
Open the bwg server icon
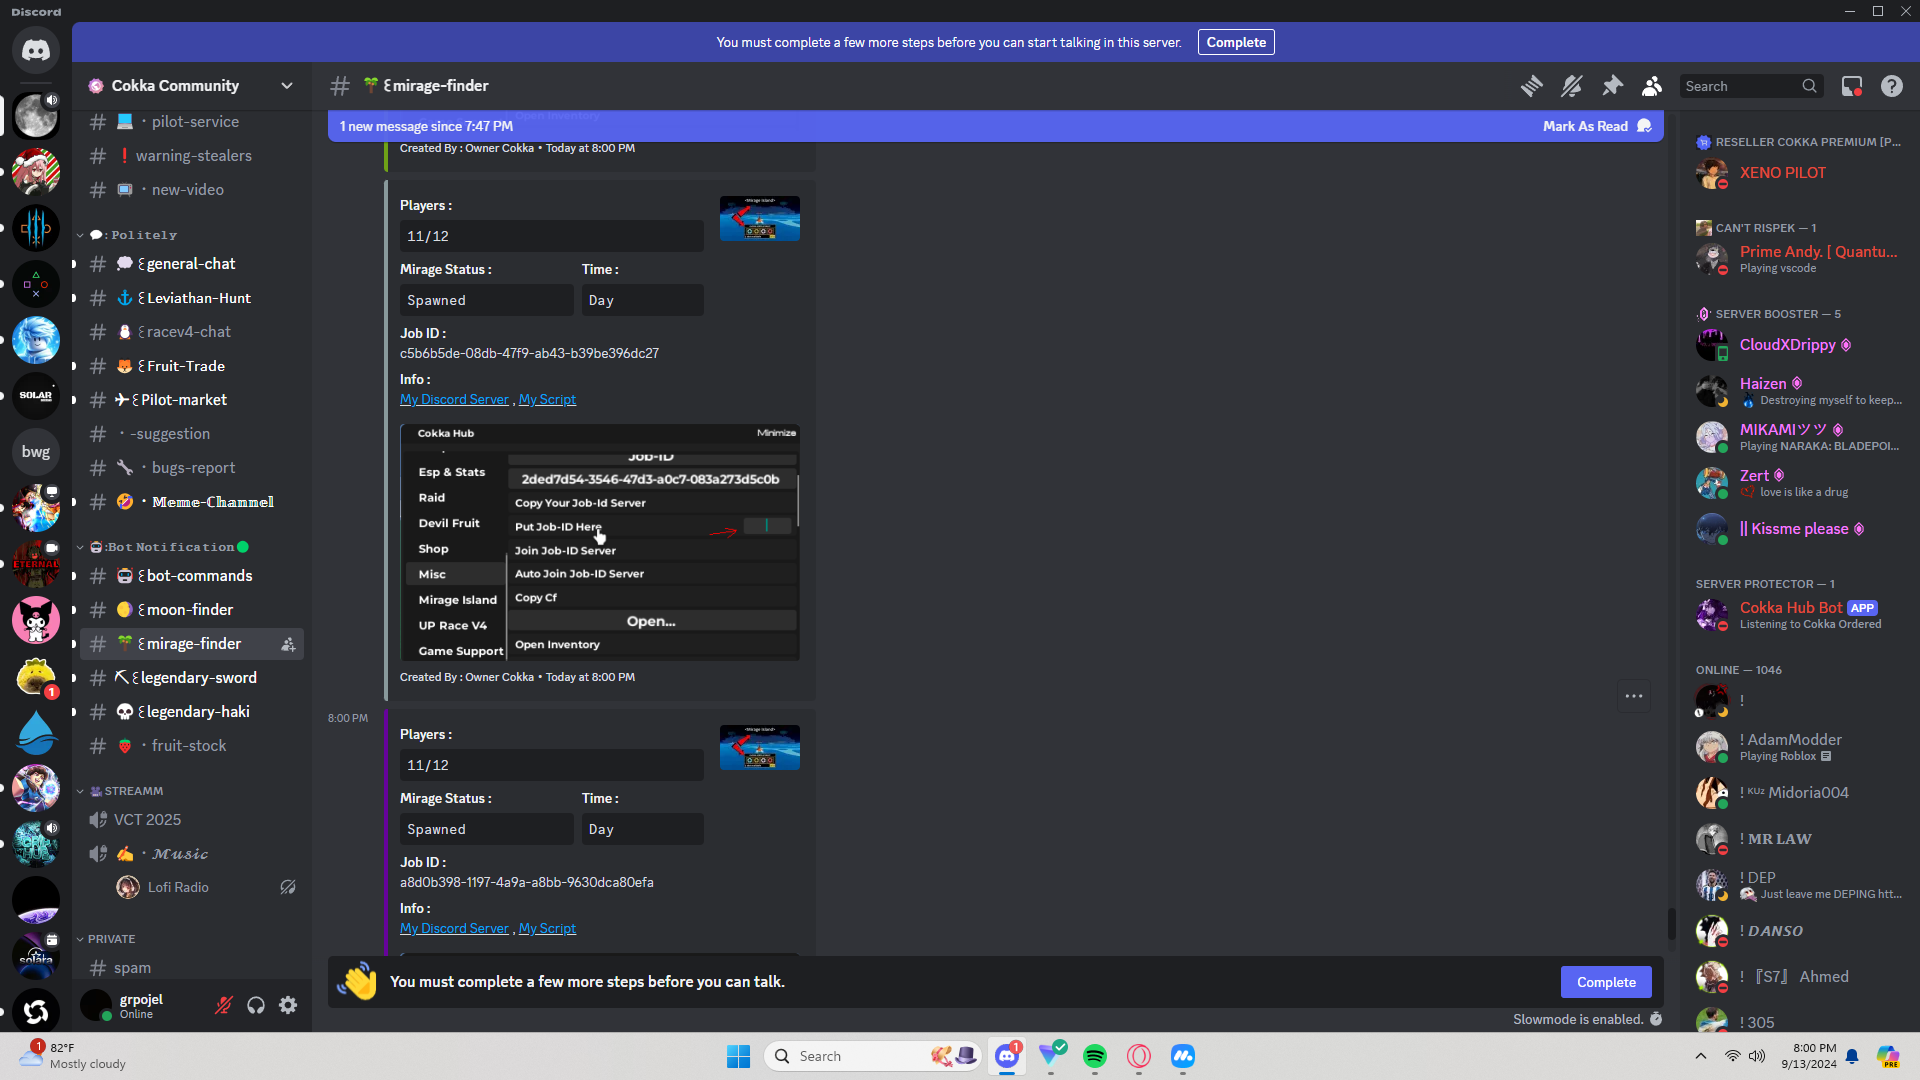(36, 452)
